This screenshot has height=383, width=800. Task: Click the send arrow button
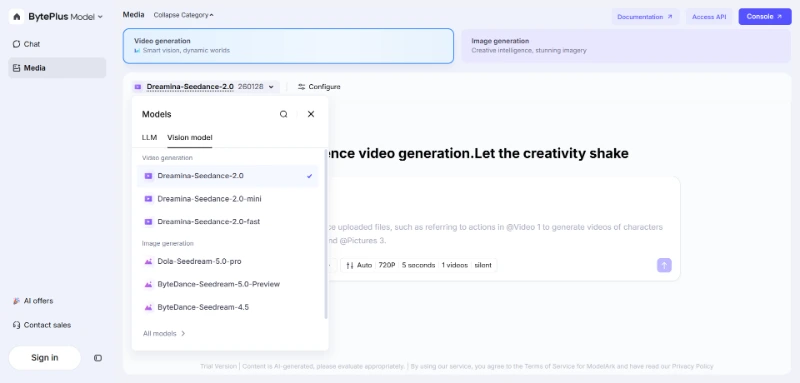point(664,265)
